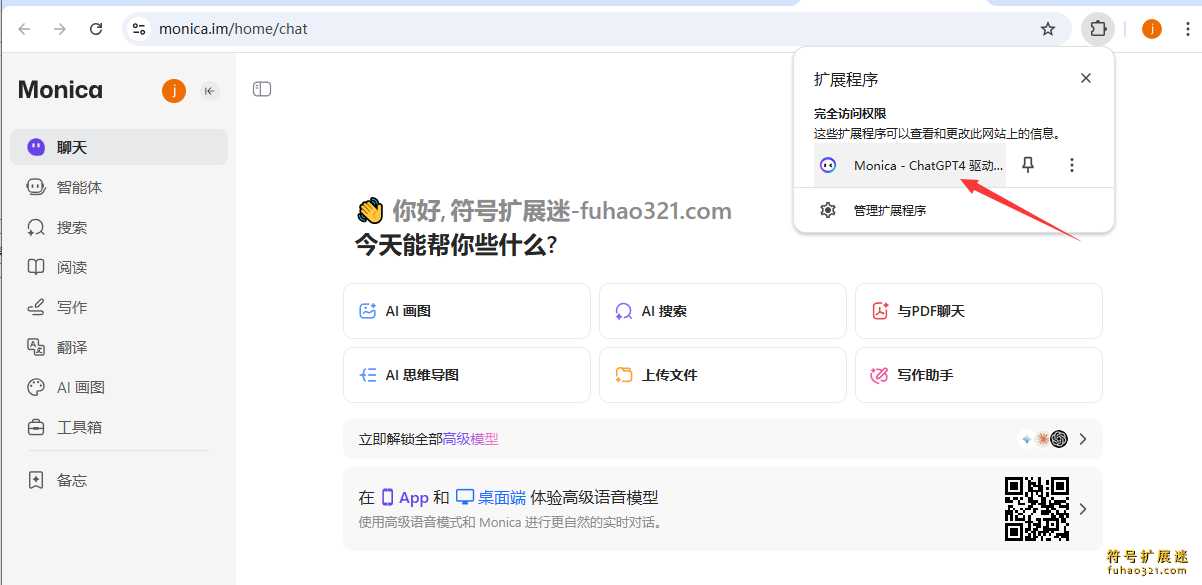Click the AI 画图 card
The image size is (1202, 585).
467,311
